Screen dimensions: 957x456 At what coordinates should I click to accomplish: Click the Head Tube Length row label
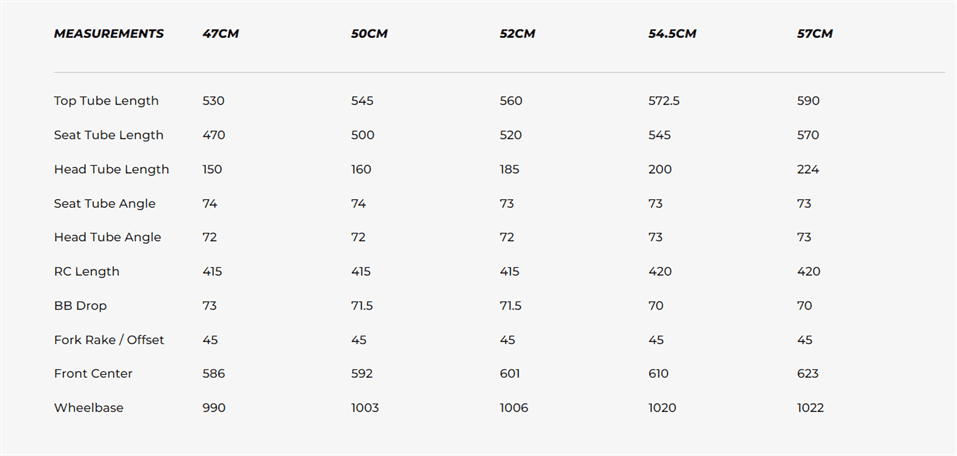[111, 169]
